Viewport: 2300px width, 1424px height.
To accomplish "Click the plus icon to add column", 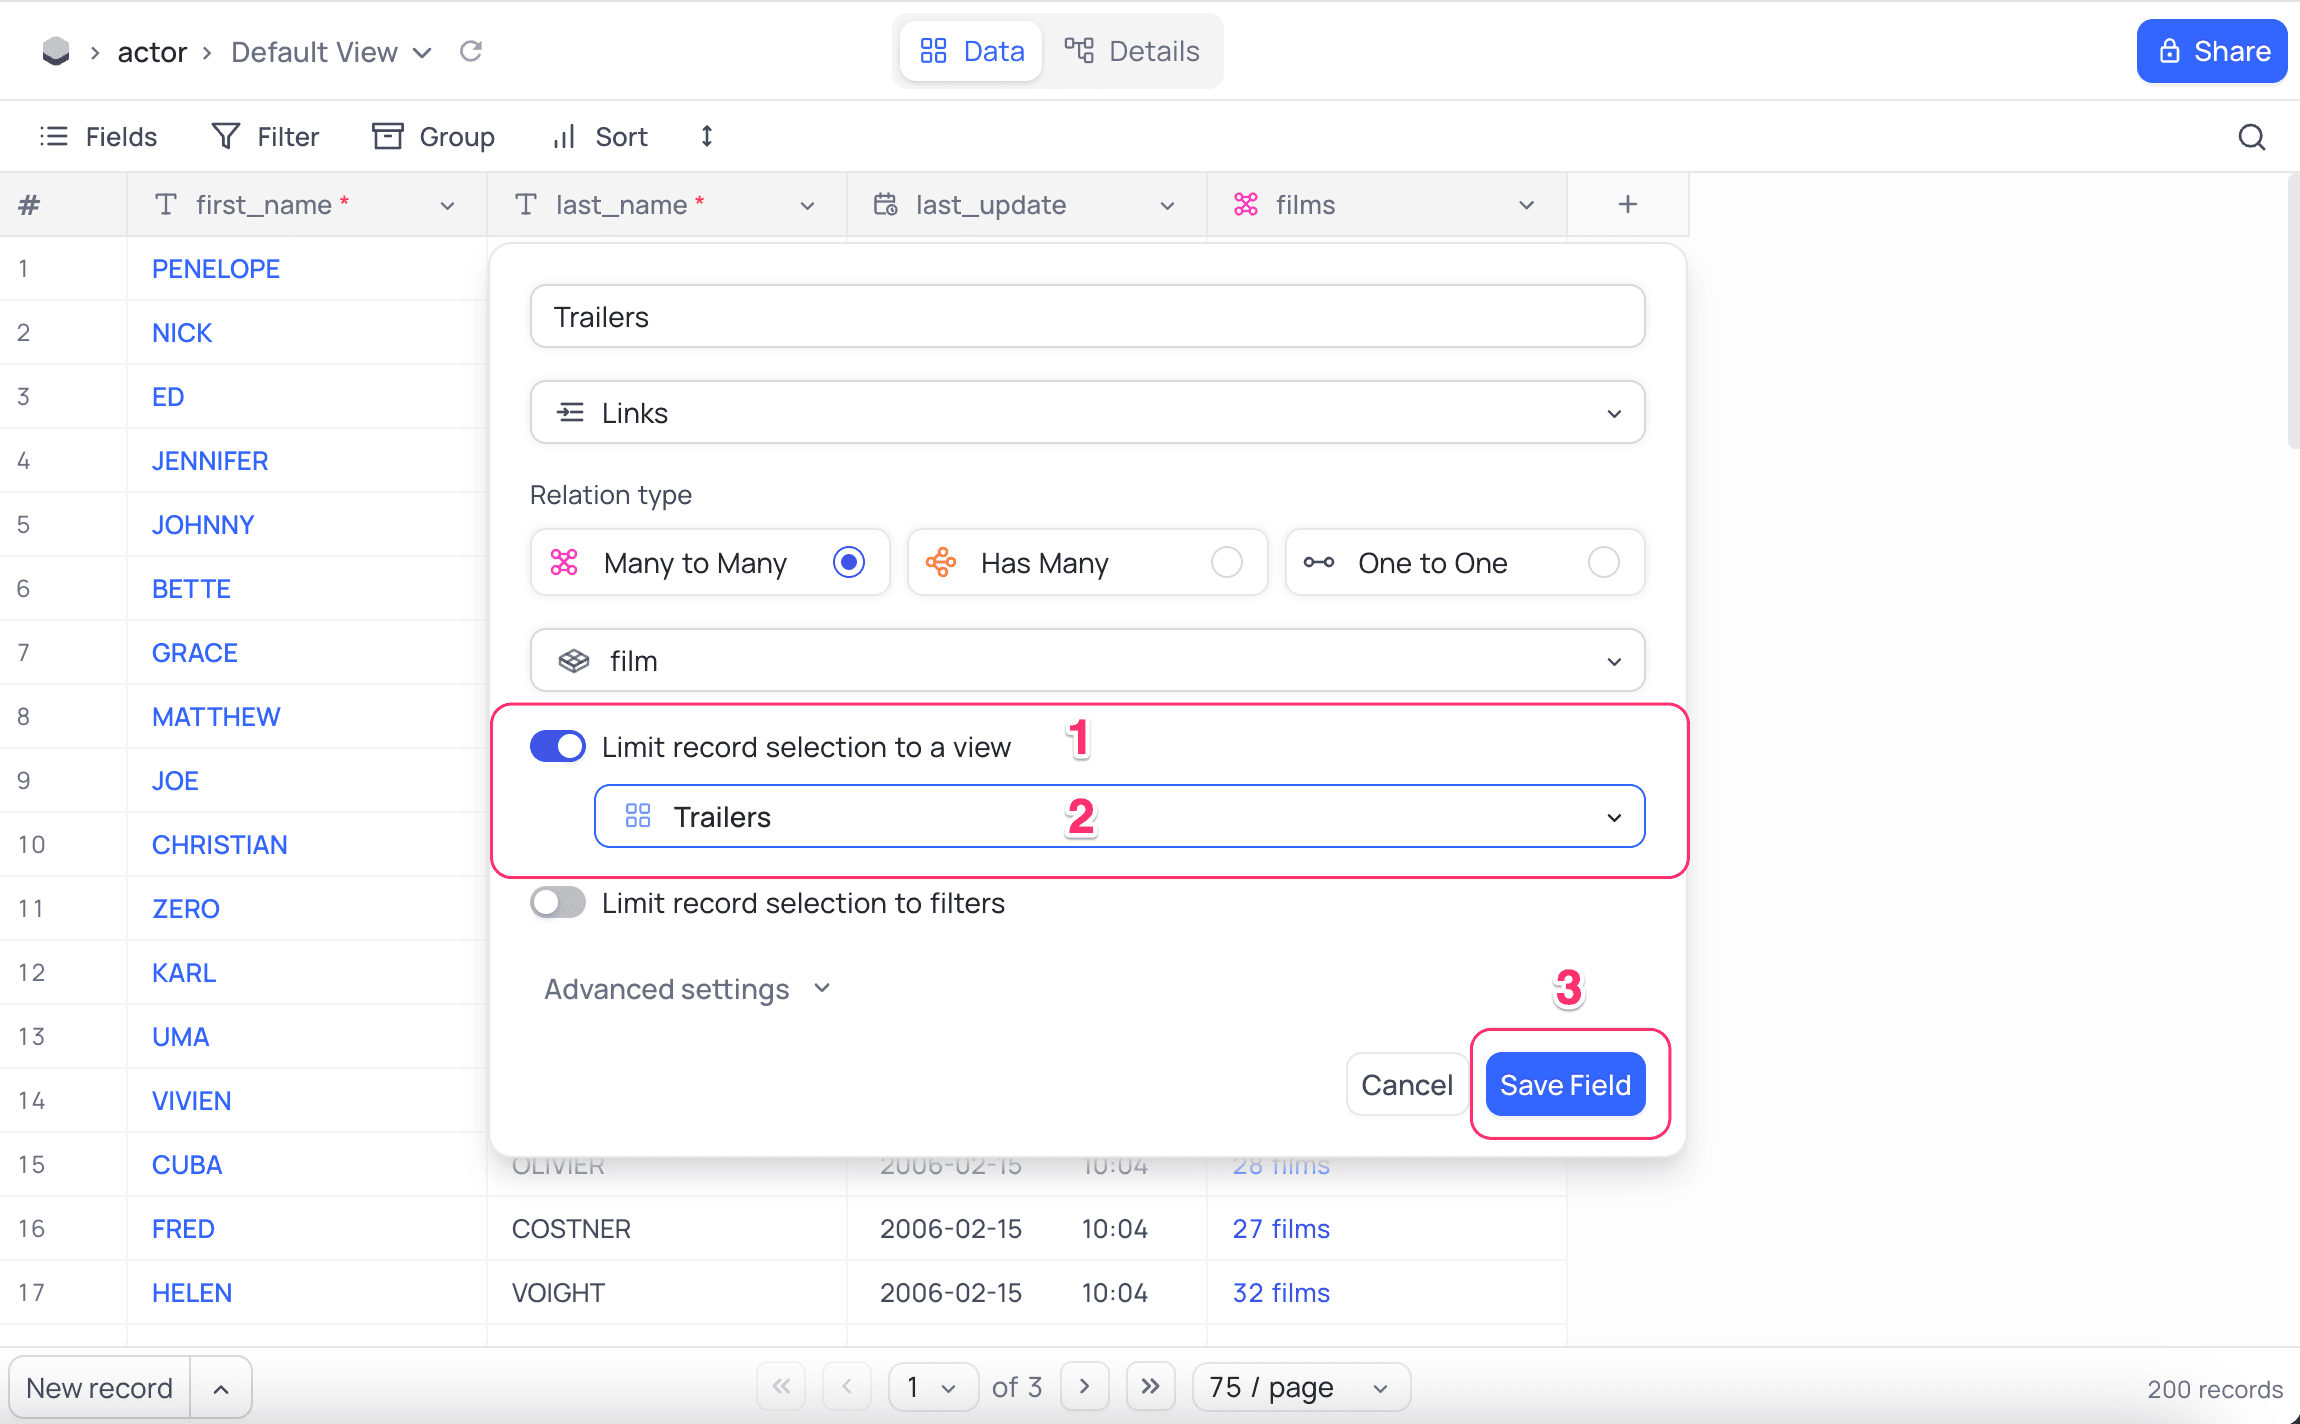I will (1627, 205).
